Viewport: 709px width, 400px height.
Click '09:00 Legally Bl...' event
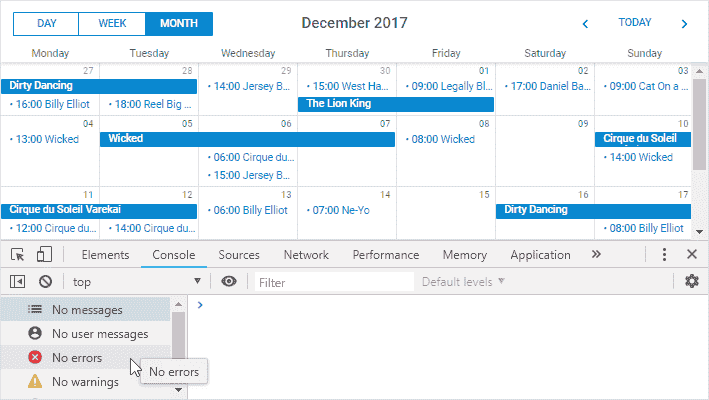449,86
